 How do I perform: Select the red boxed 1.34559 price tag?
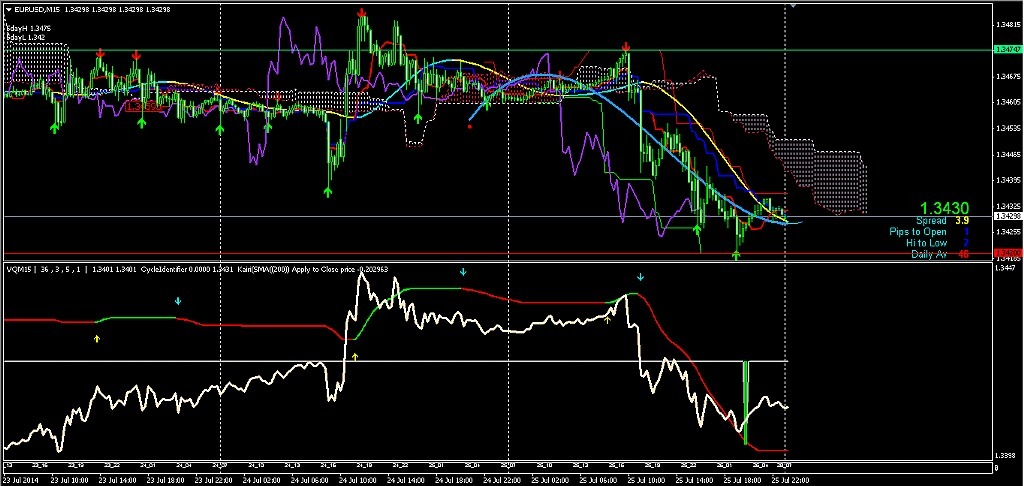[x=145, y=103]
